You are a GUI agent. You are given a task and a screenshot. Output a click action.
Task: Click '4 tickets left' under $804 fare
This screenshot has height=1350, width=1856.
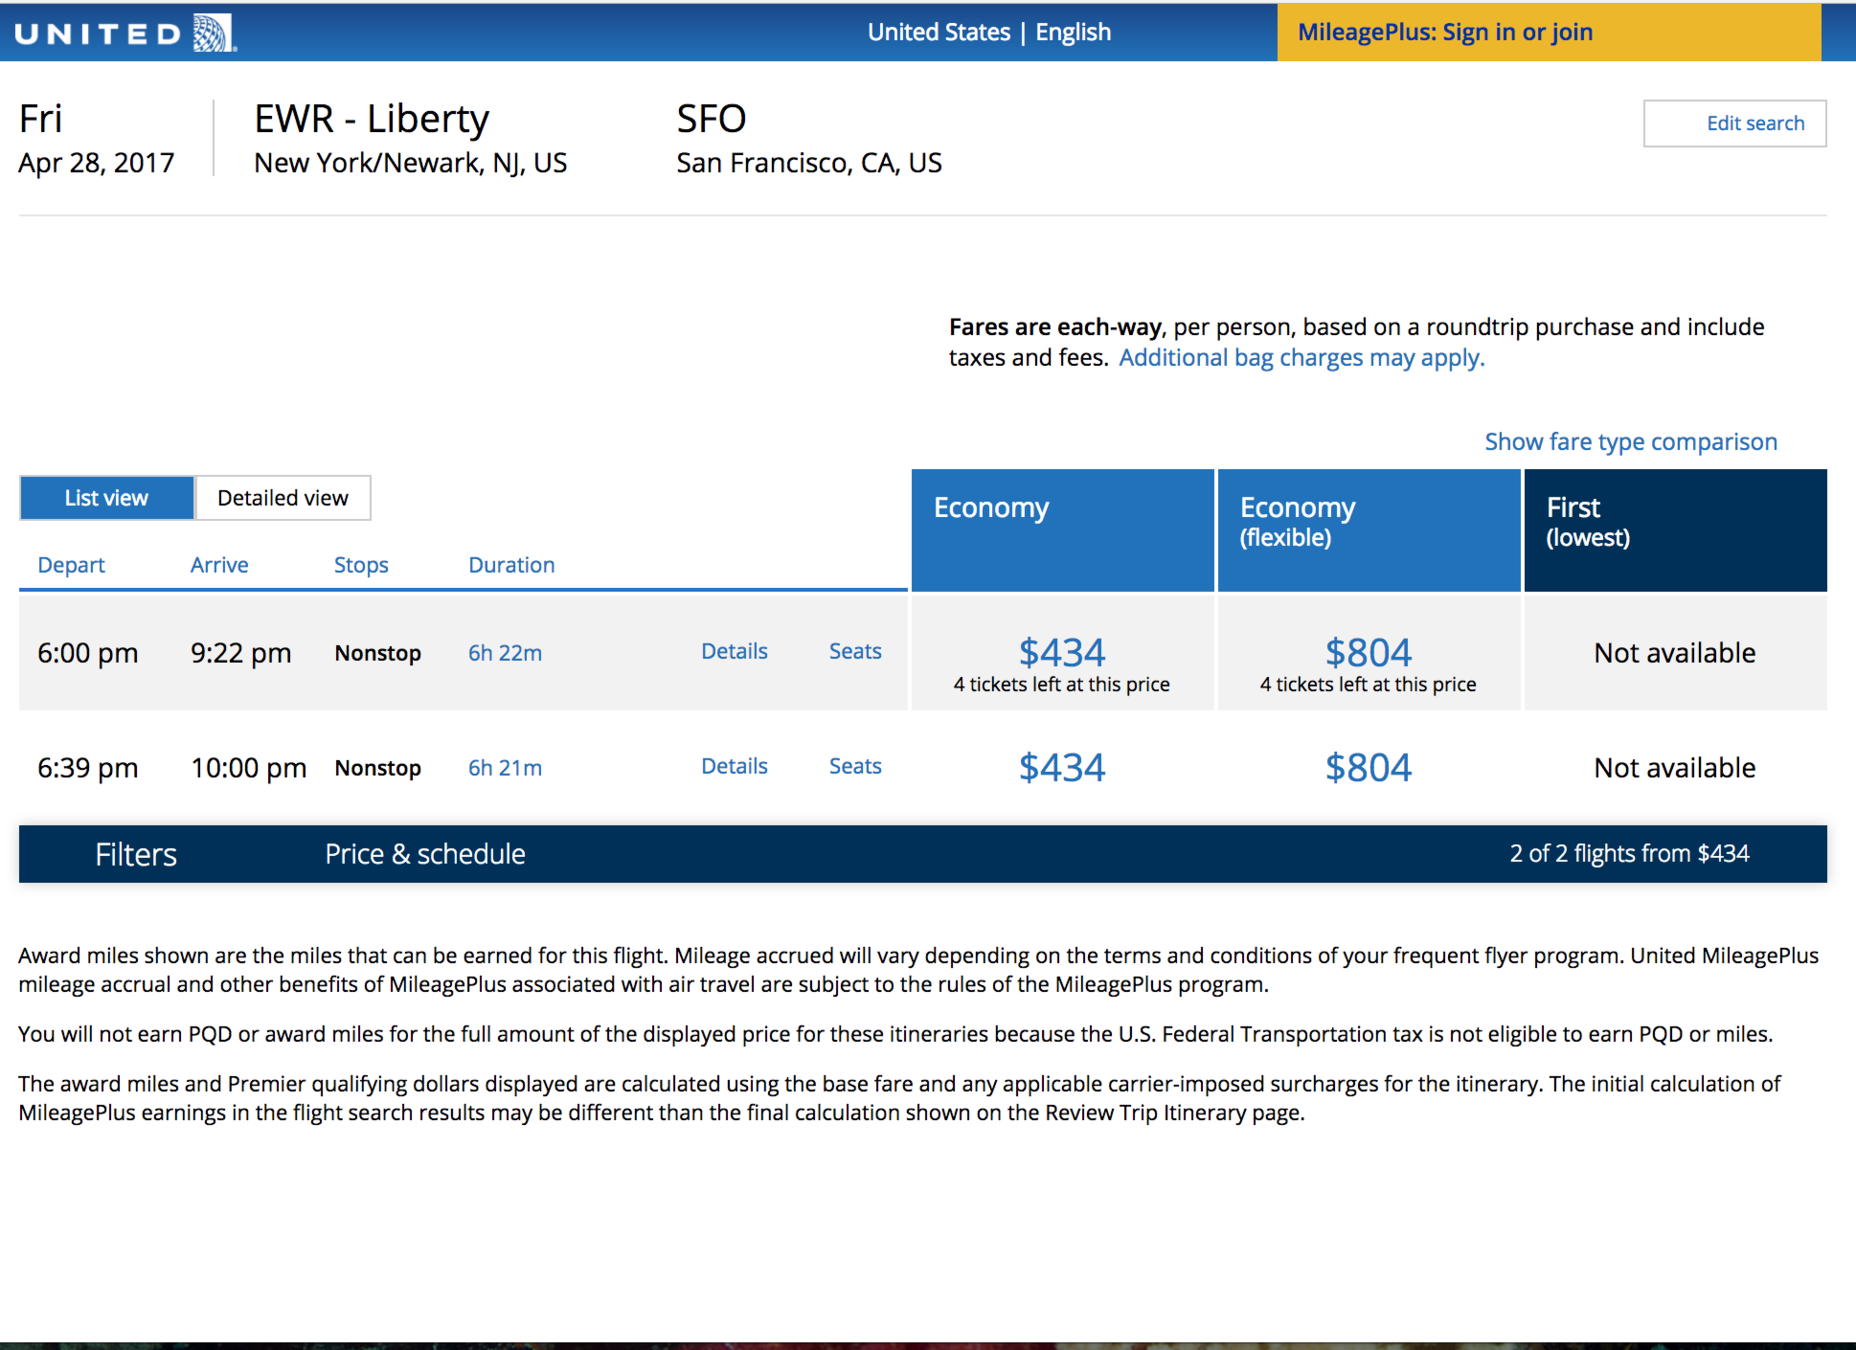(x=1368, y=685)
